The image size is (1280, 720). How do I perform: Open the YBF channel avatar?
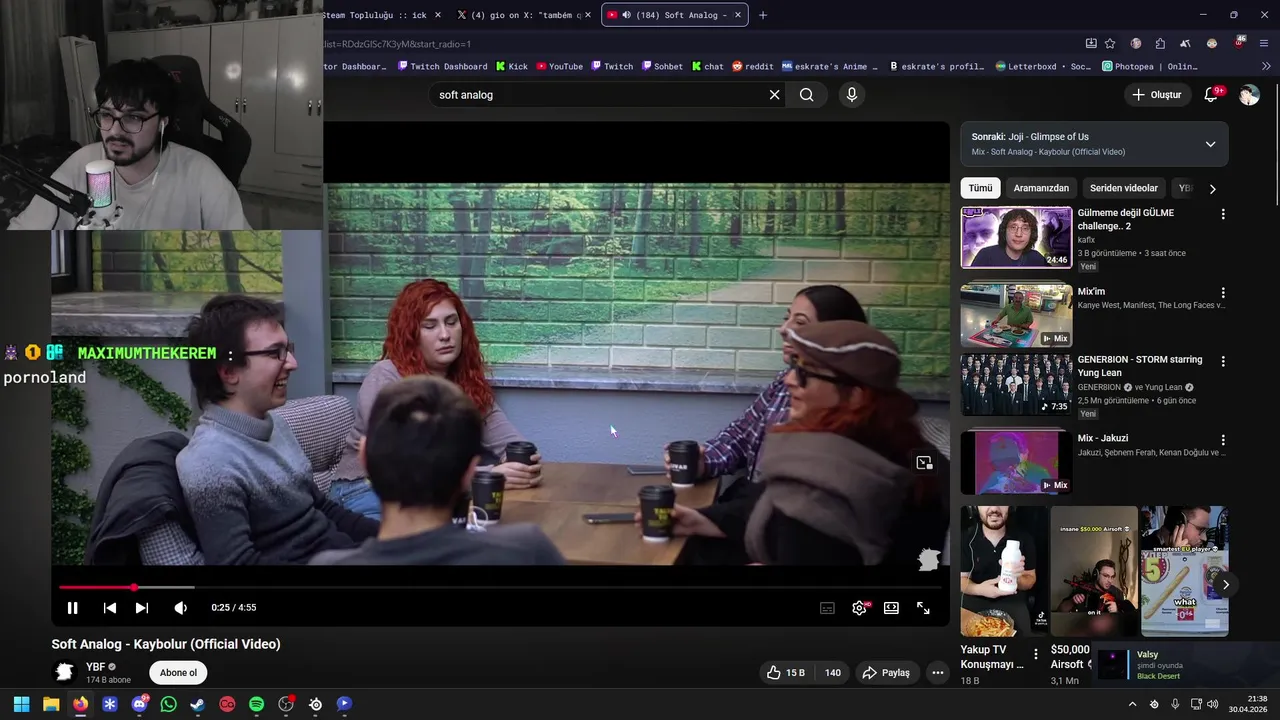coord(65,672)
